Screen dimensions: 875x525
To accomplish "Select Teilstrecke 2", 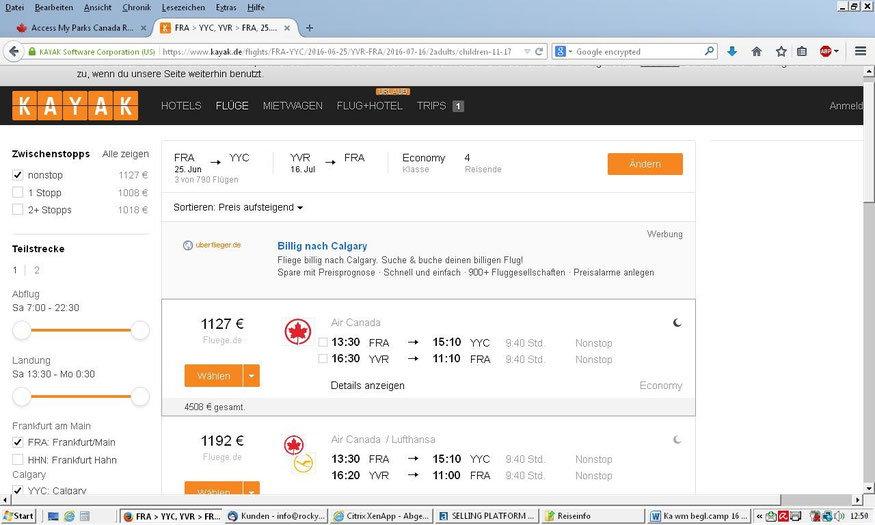I will pos(37,270).
